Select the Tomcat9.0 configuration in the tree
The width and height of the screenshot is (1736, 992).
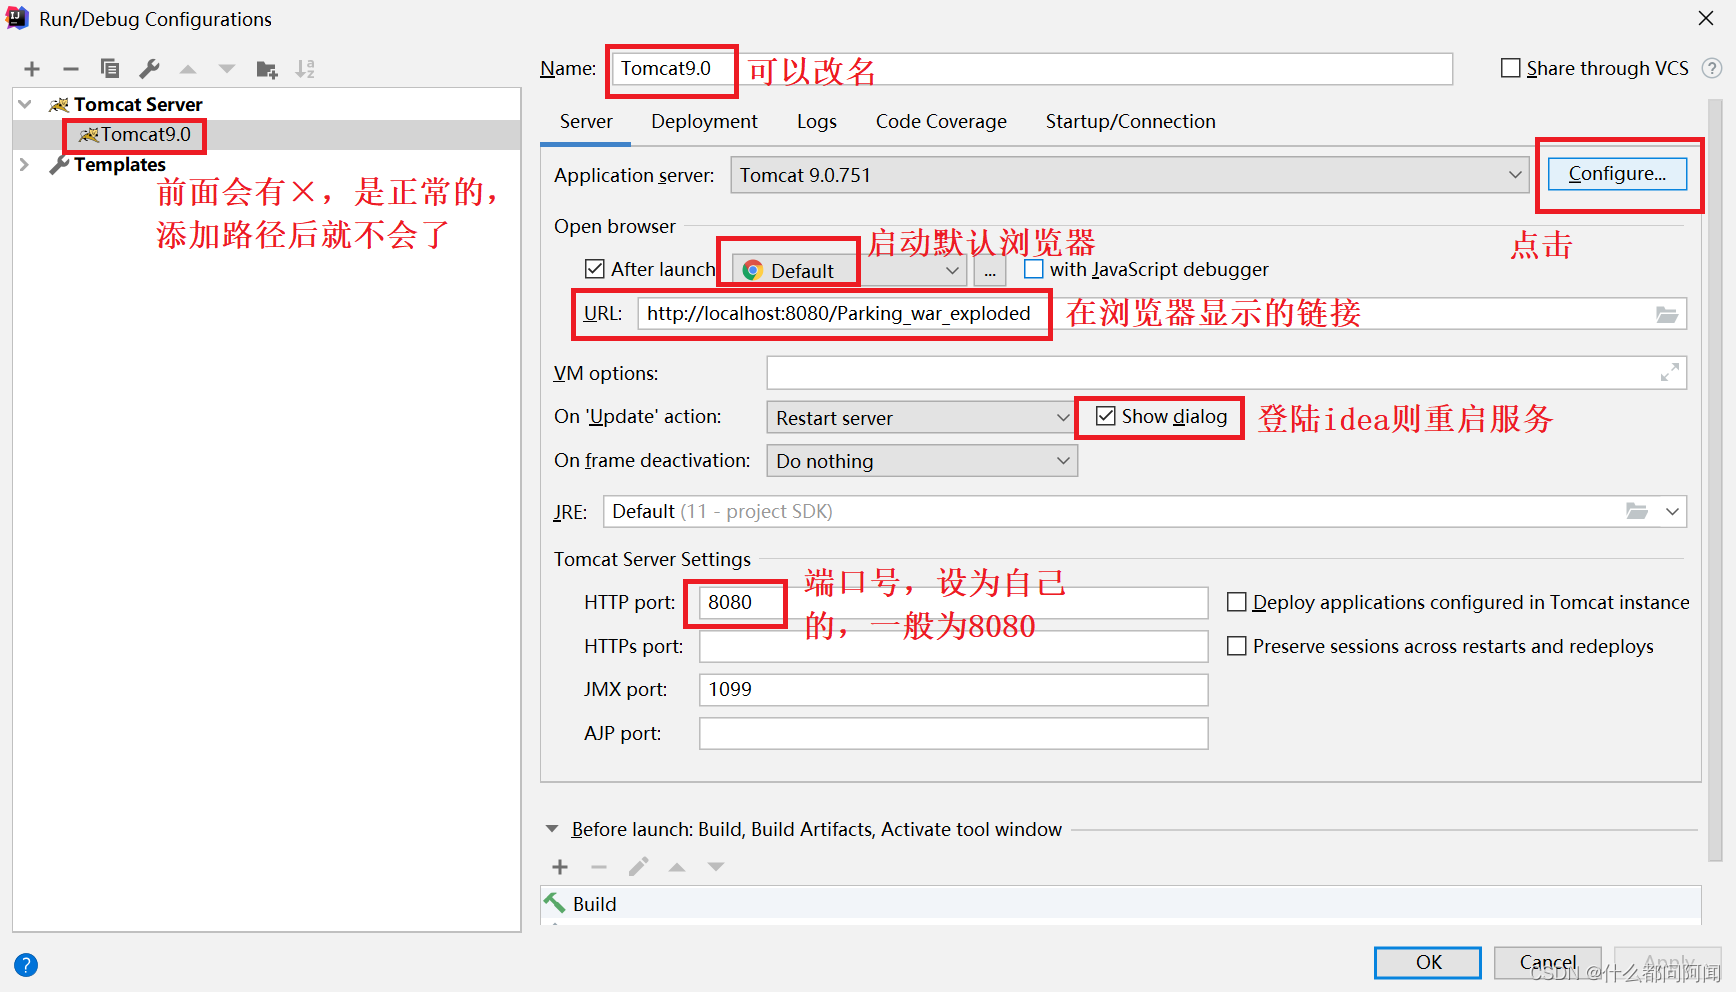(266, 135)
